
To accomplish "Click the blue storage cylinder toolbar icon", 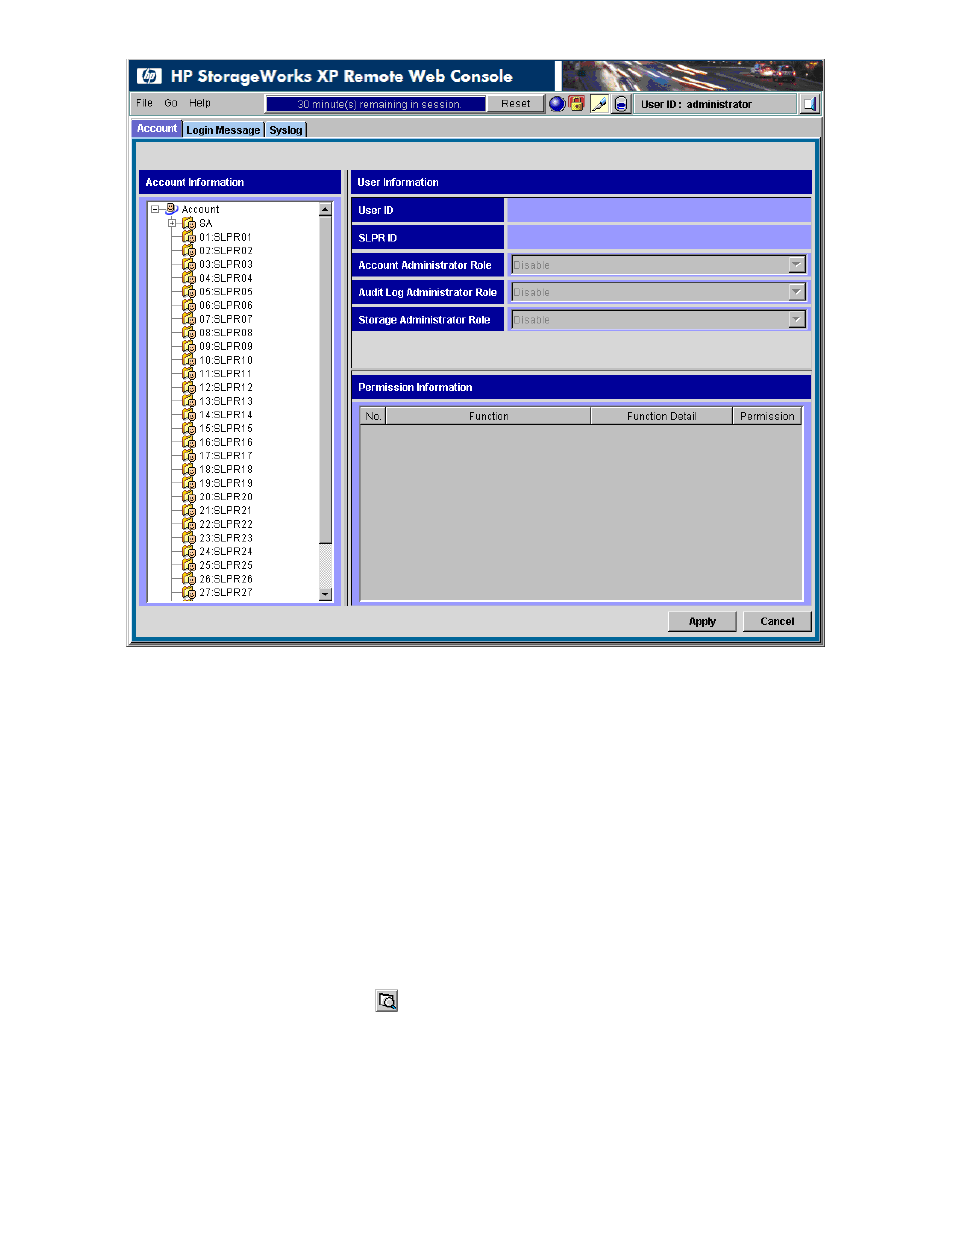I will coord(621,104).
